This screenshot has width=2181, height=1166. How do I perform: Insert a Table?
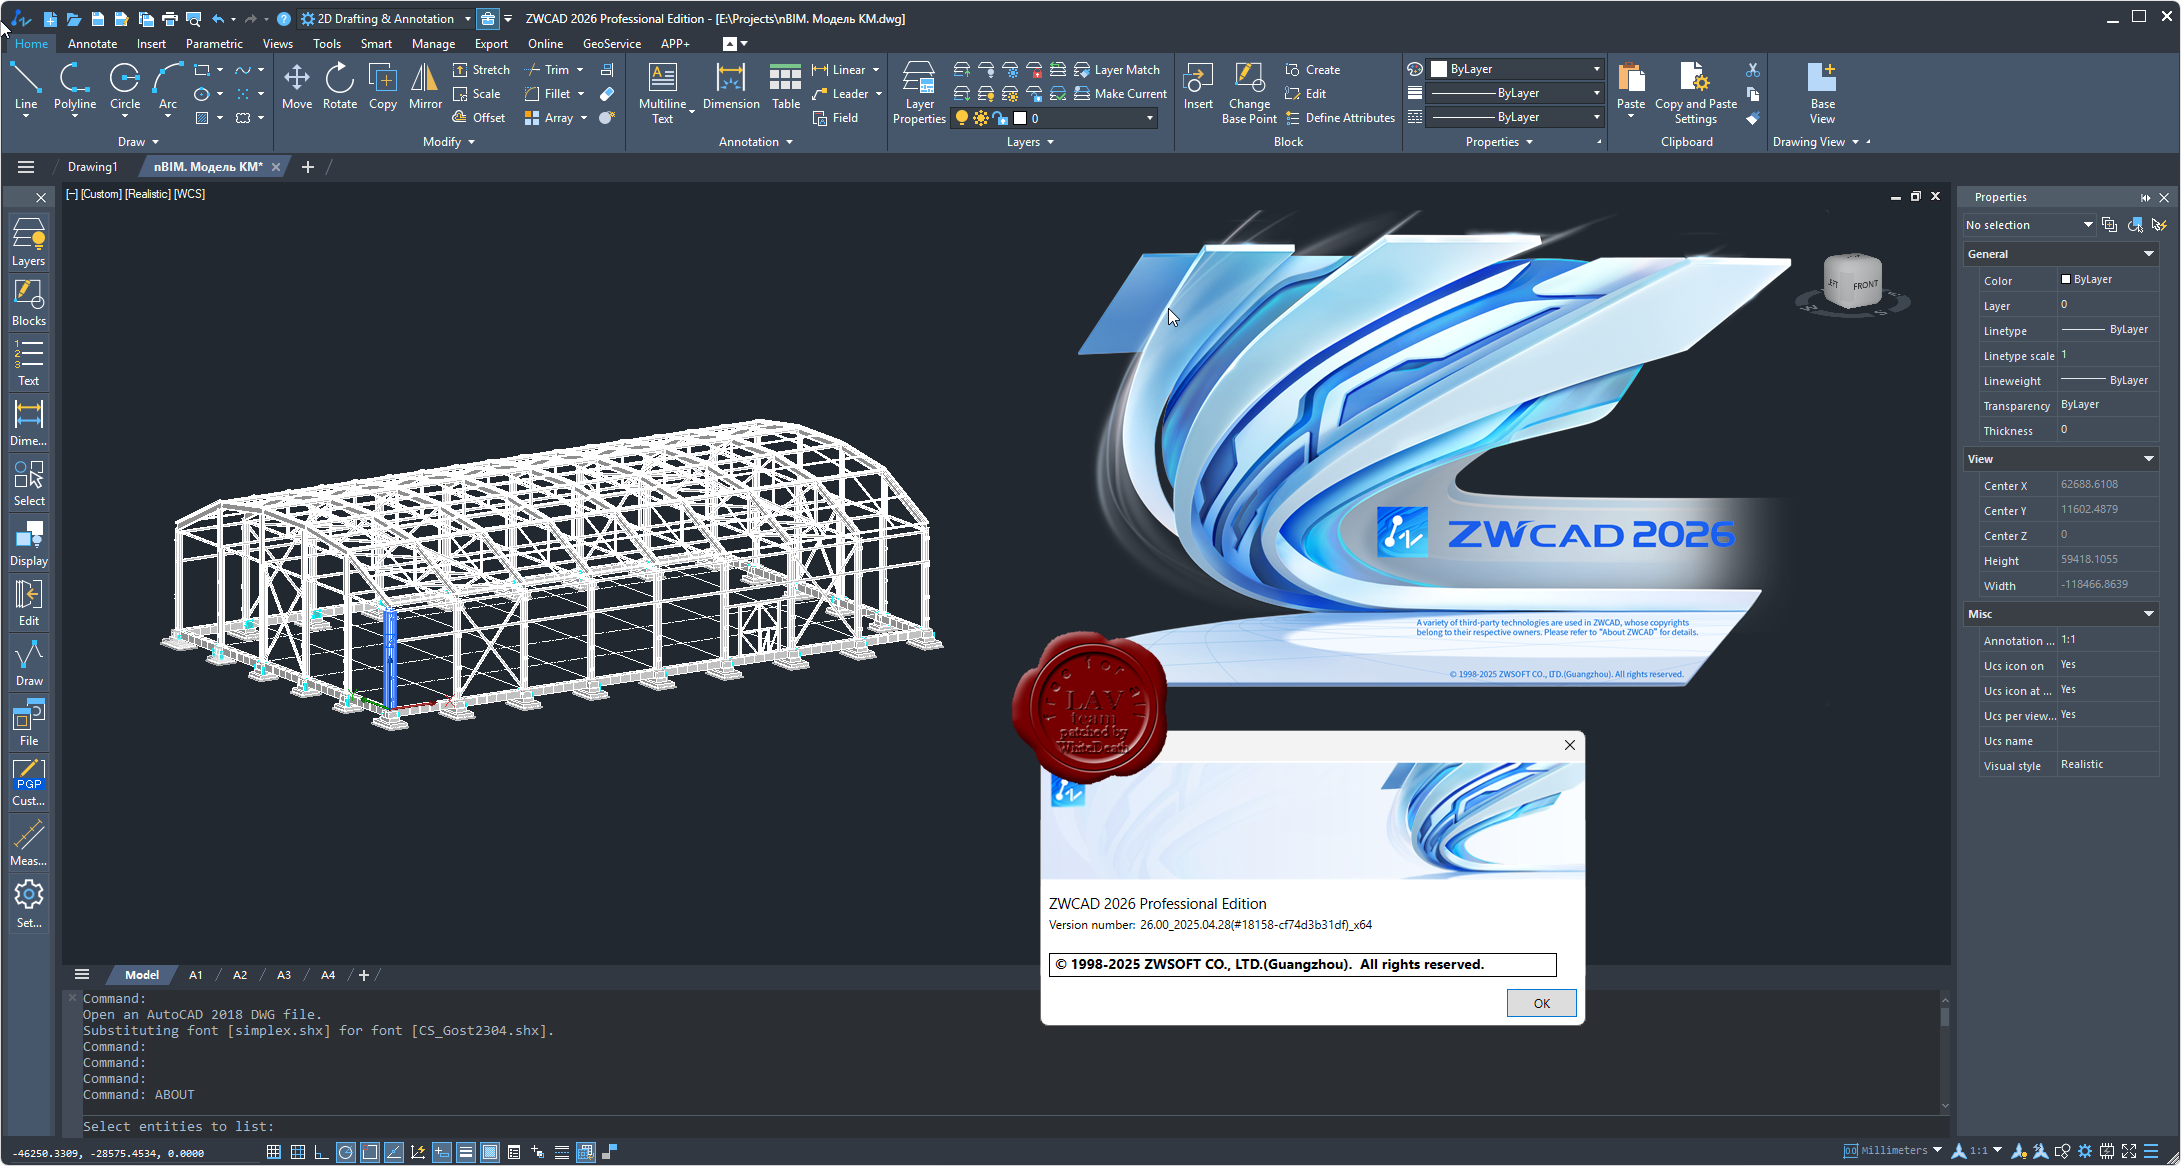pos(786,86)
